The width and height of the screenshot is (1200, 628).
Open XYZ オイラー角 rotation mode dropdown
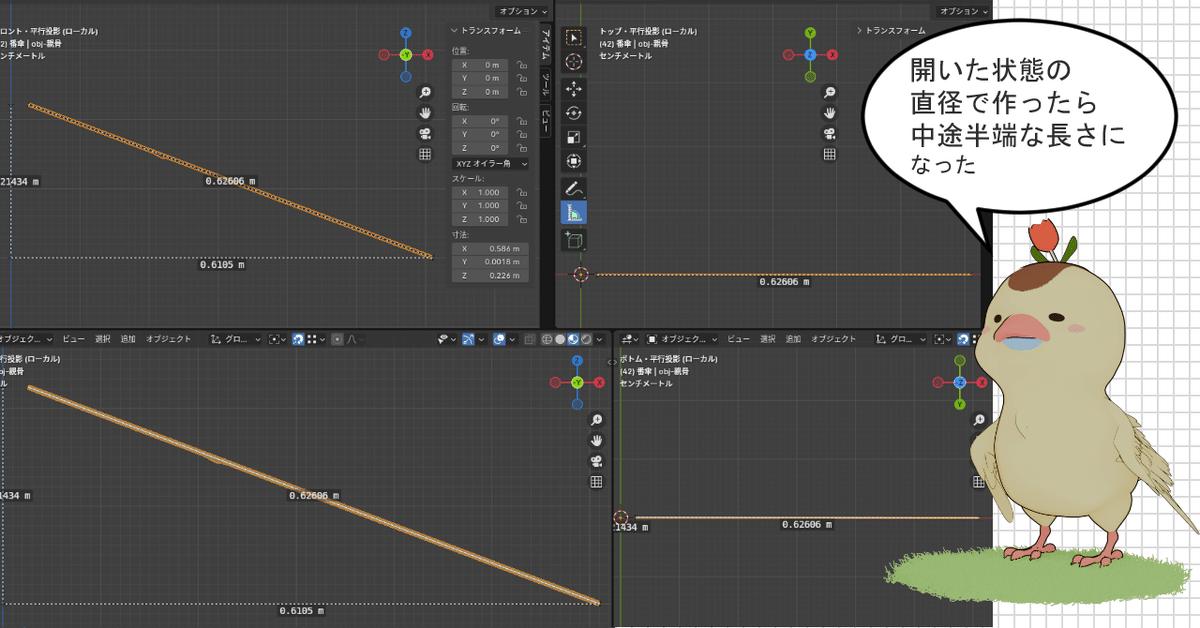point(490,163)
